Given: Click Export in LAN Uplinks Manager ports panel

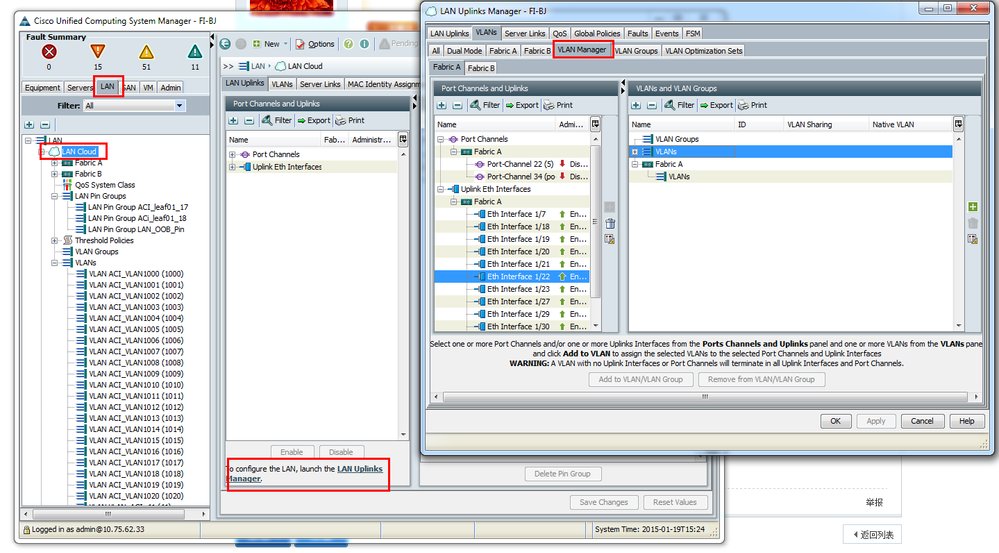Looking at the screenshot, I should [522, 105].
